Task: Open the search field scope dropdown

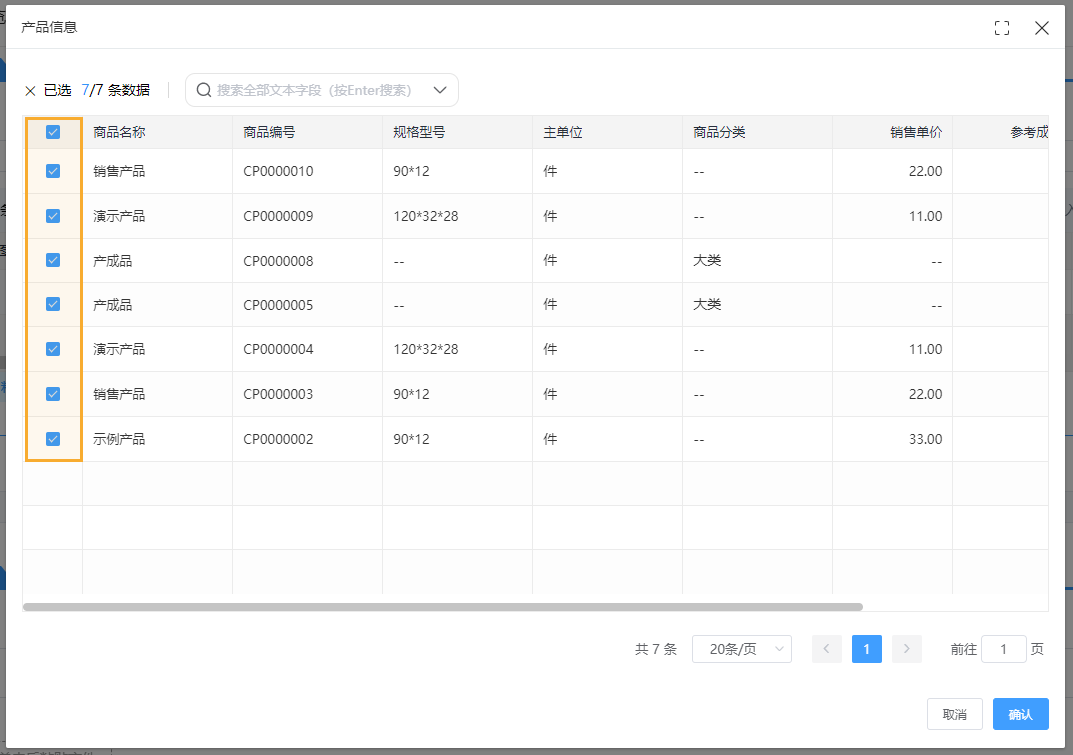Action: pos(440,90)
